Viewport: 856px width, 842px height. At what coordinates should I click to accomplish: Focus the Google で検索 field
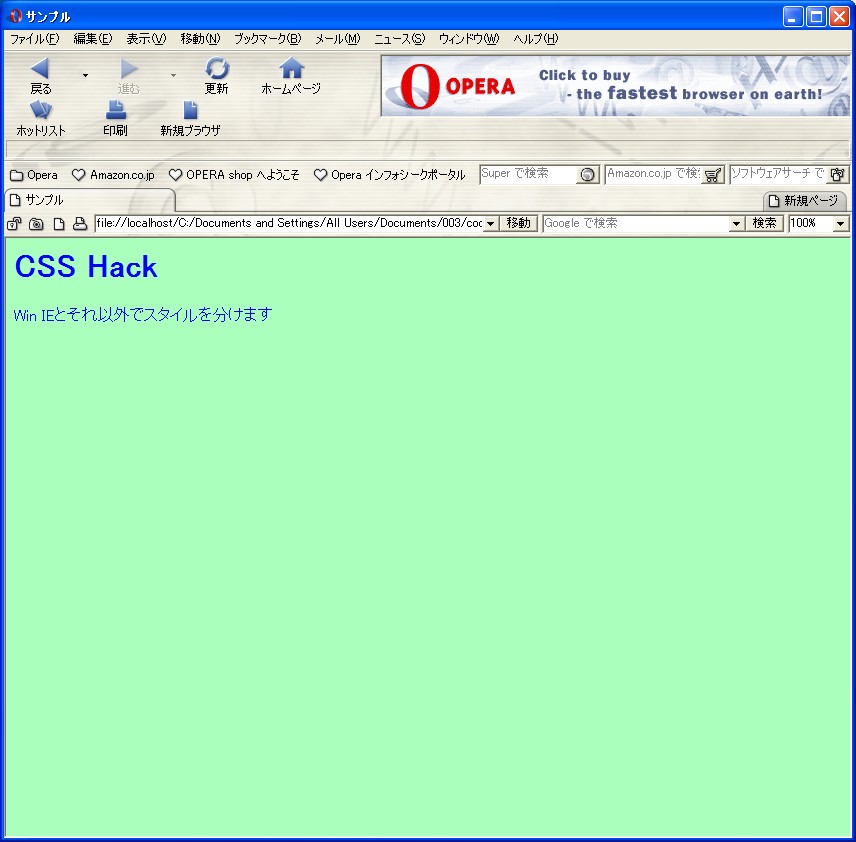(636, 223)
